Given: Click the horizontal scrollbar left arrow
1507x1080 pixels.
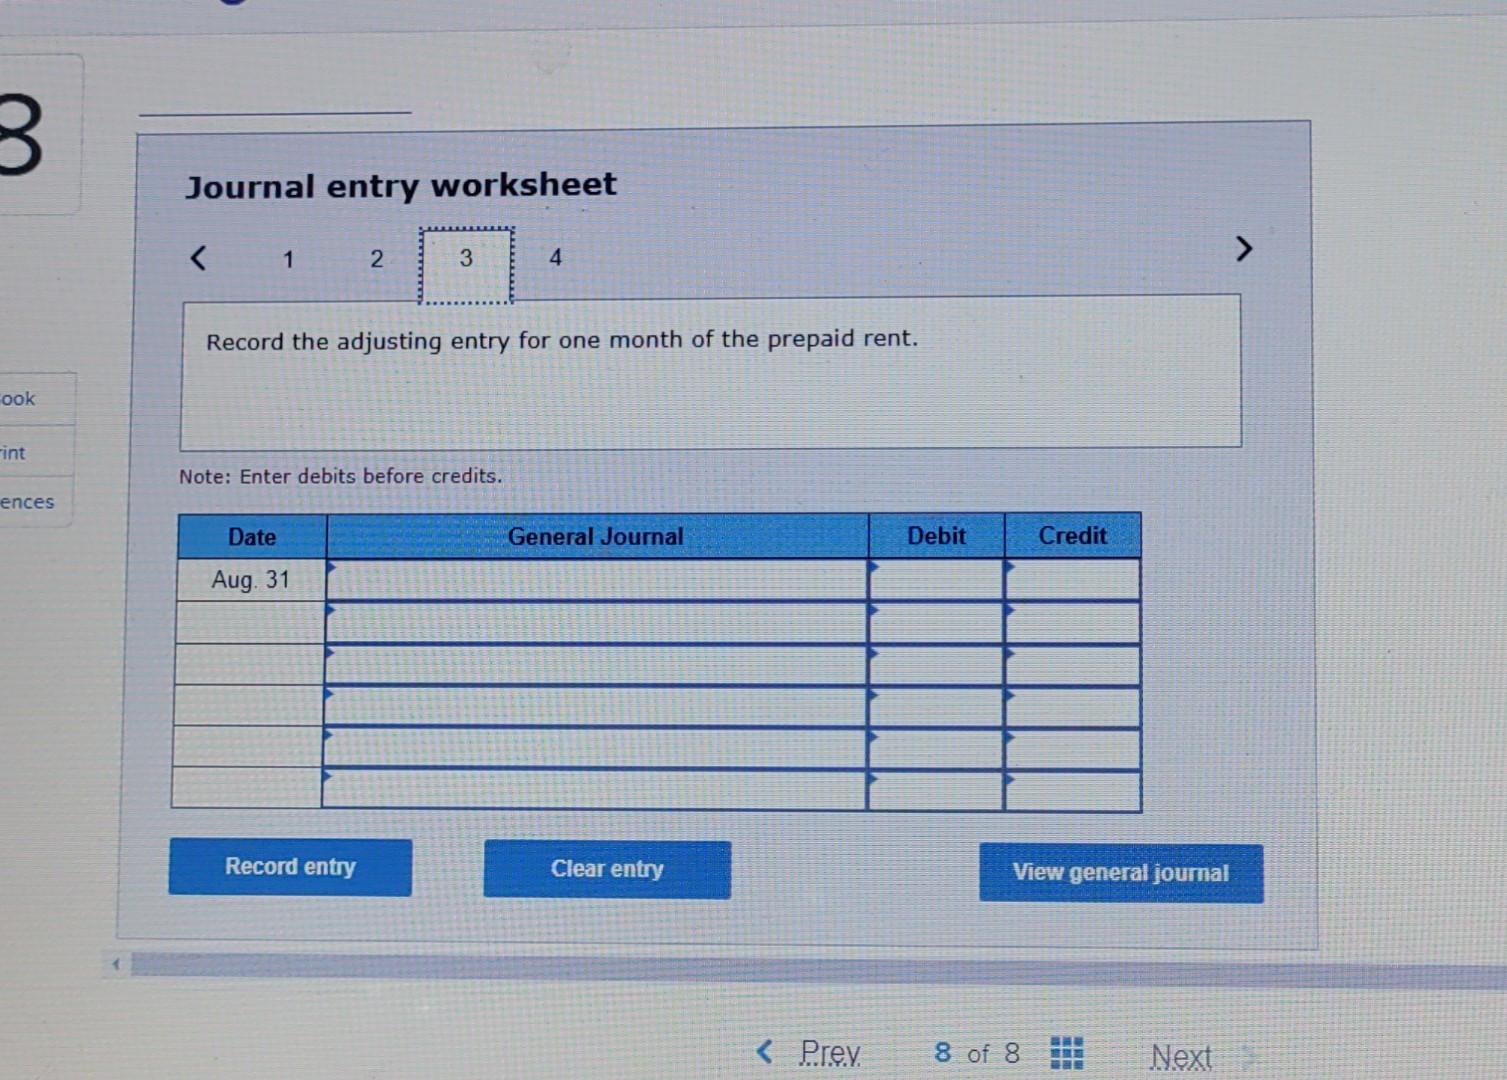Looking at the screenshot, I should (x=116, y=965).
